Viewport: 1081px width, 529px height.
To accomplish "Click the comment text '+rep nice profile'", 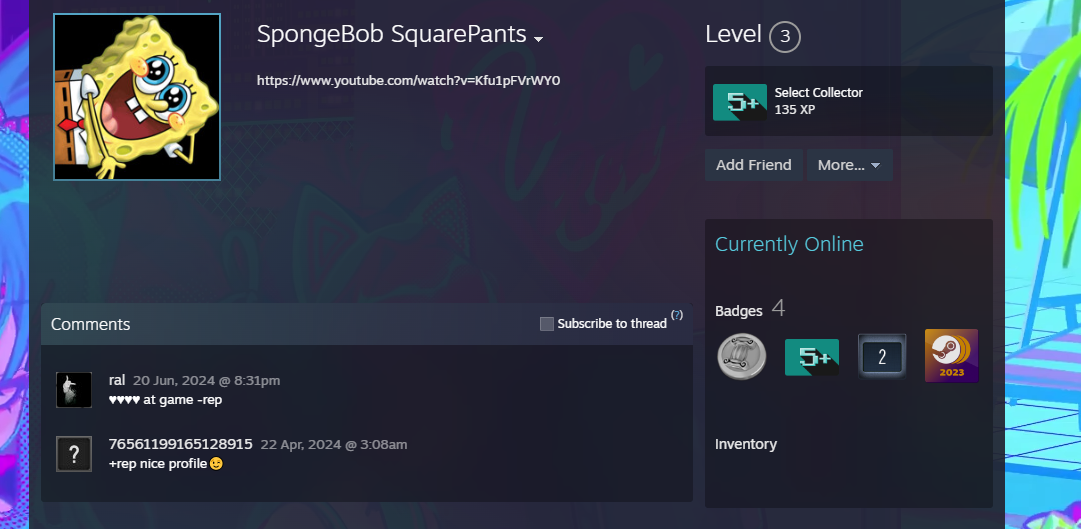I will 158,464.
